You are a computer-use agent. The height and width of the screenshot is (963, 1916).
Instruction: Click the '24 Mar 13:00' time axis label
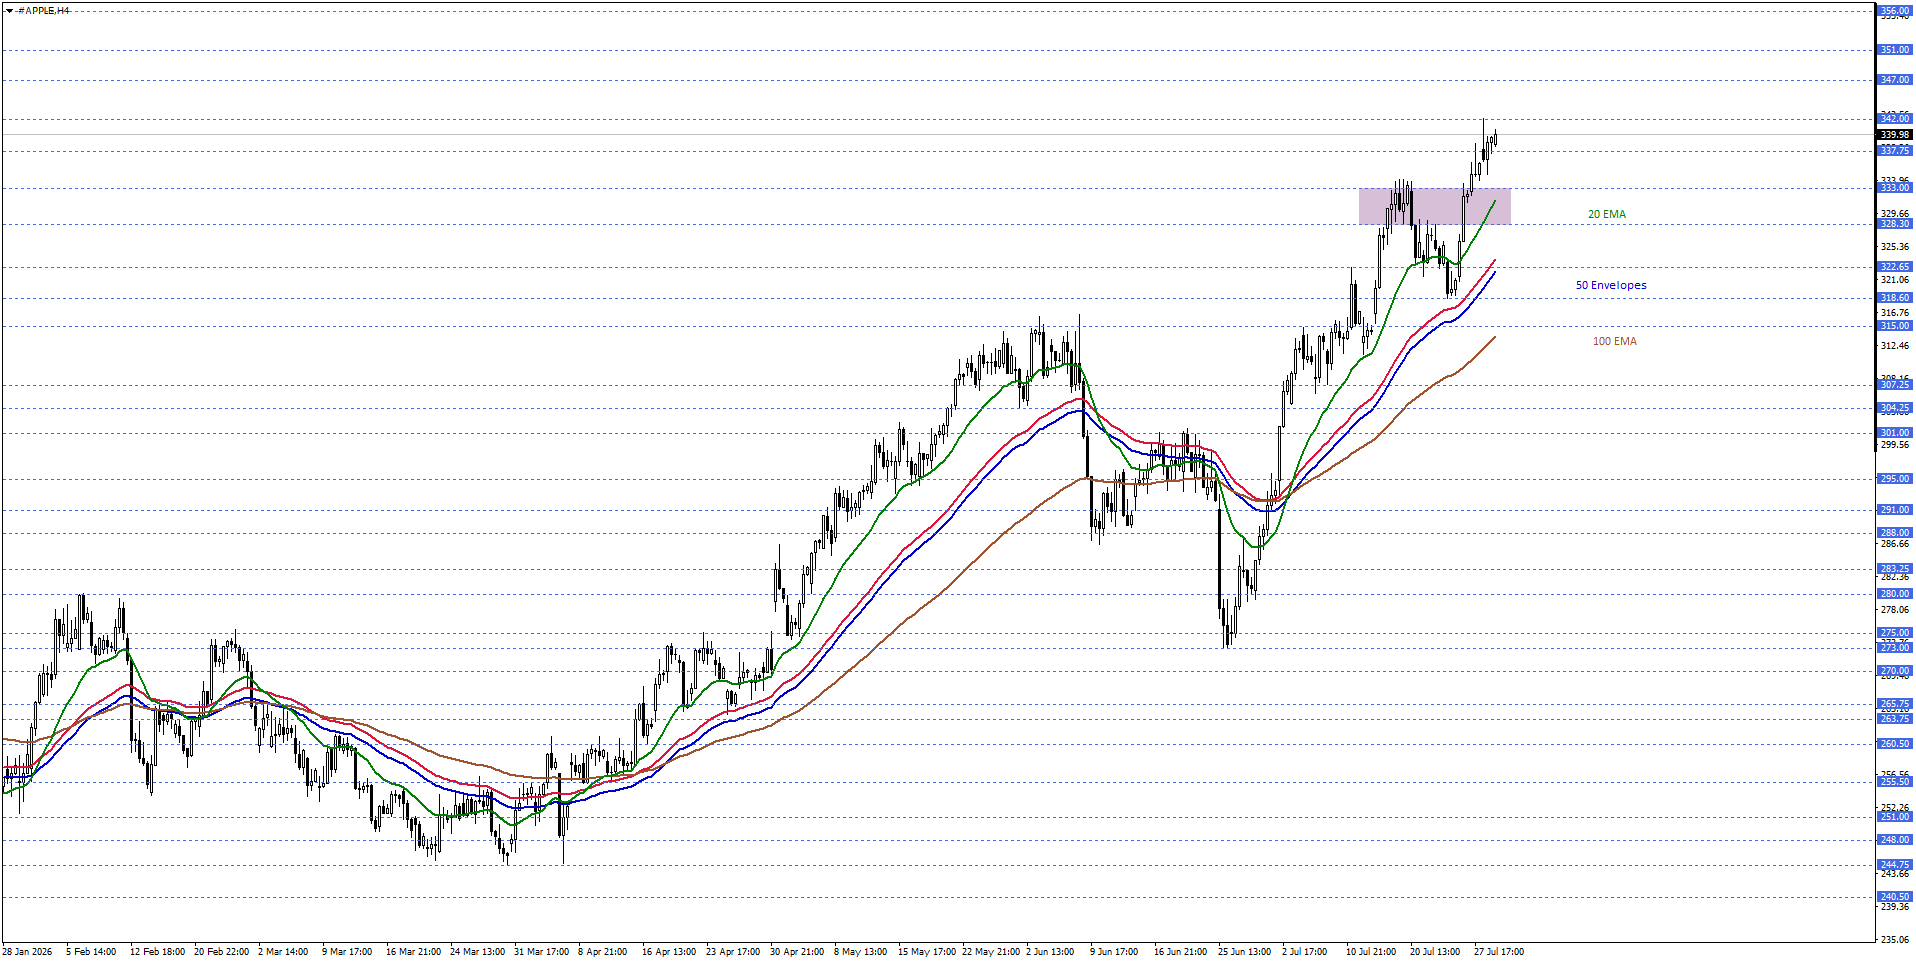[x=477, y=952]
